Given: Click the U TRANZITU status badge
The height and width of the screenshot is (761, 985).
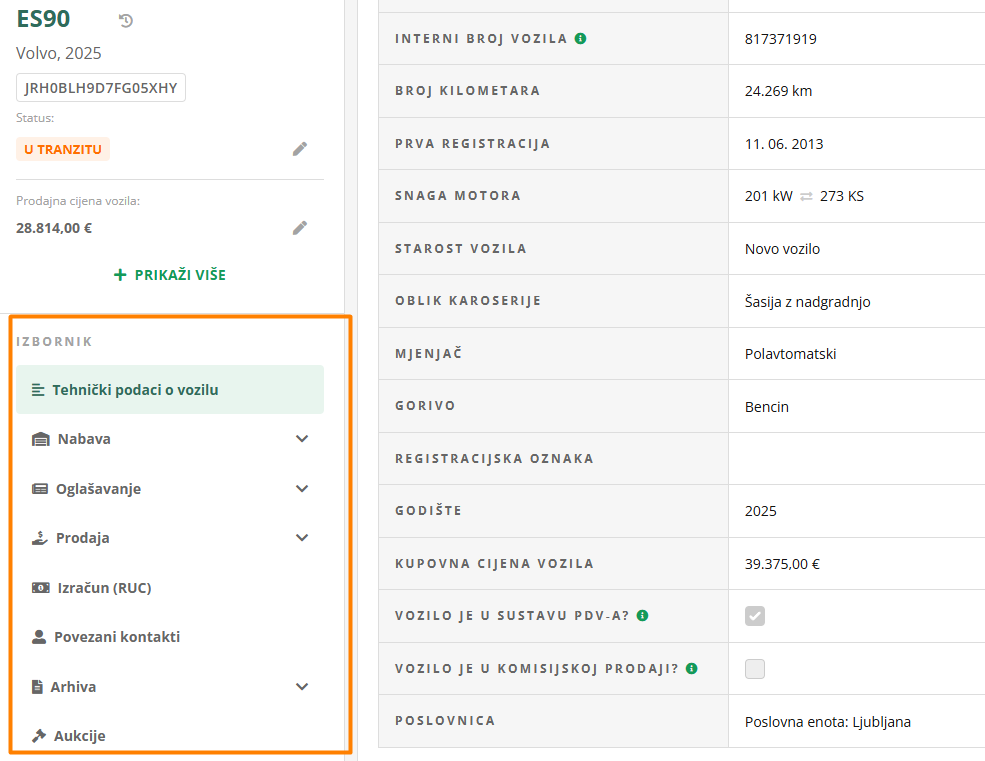Looking at the screenshot, I should click(63, 149).
